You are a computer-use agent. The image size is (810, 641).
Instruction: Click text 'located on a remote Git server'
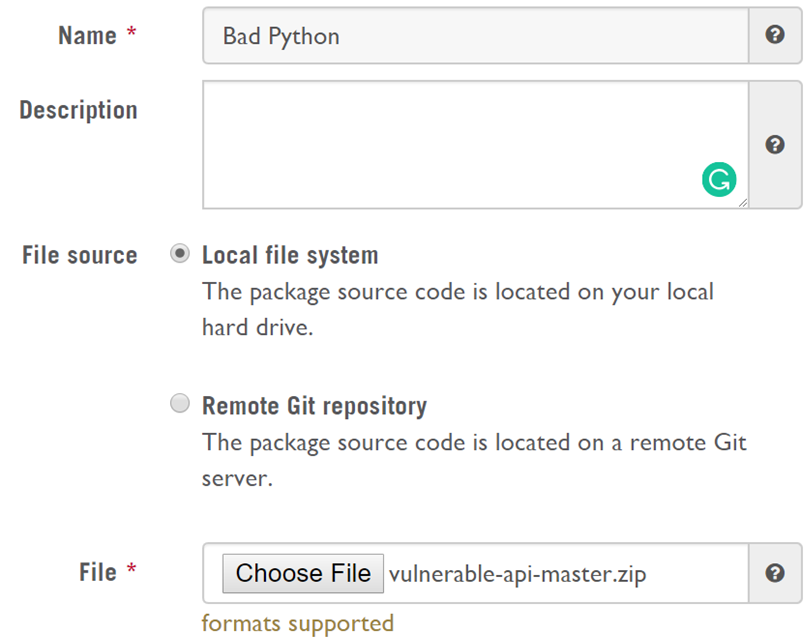pyautogui.click(x=474, y=460)
